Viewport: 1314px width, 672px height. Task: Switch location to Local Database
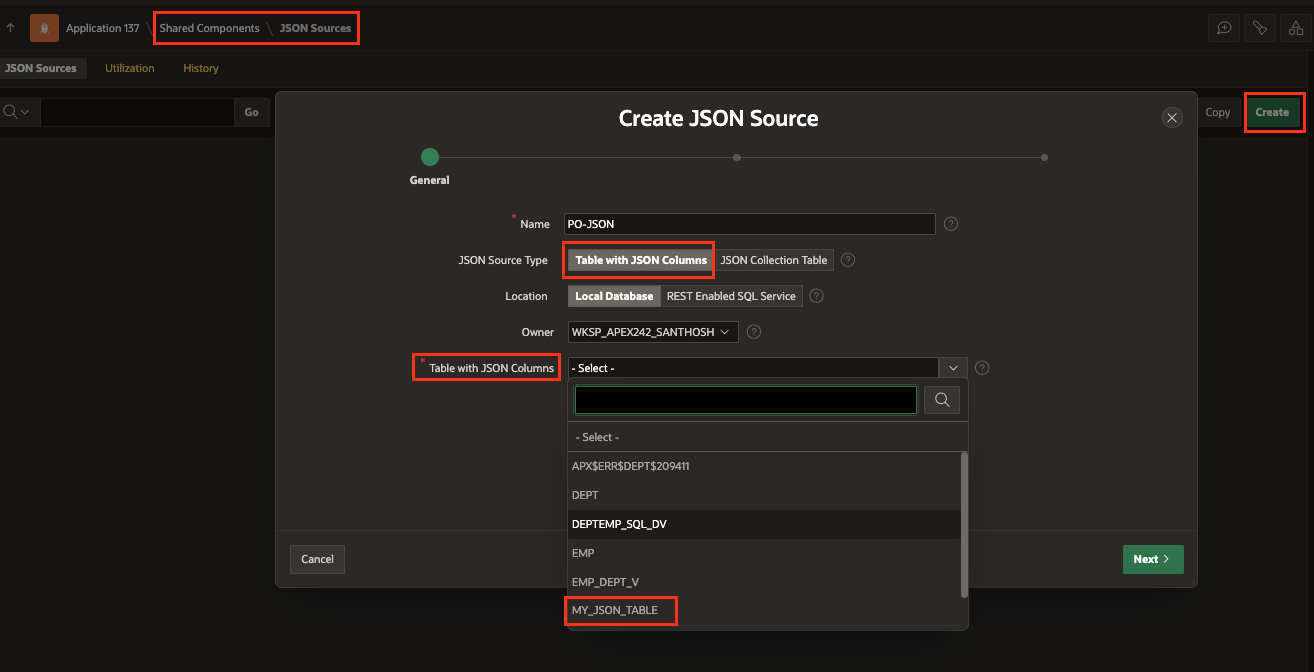pos(614,296)
